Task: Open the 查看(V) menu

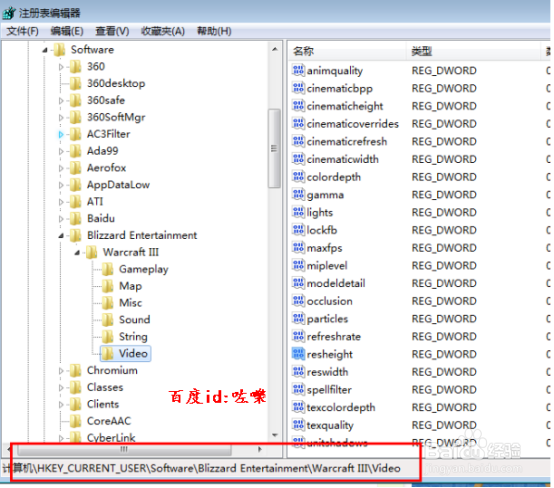Action: (112, 31)
